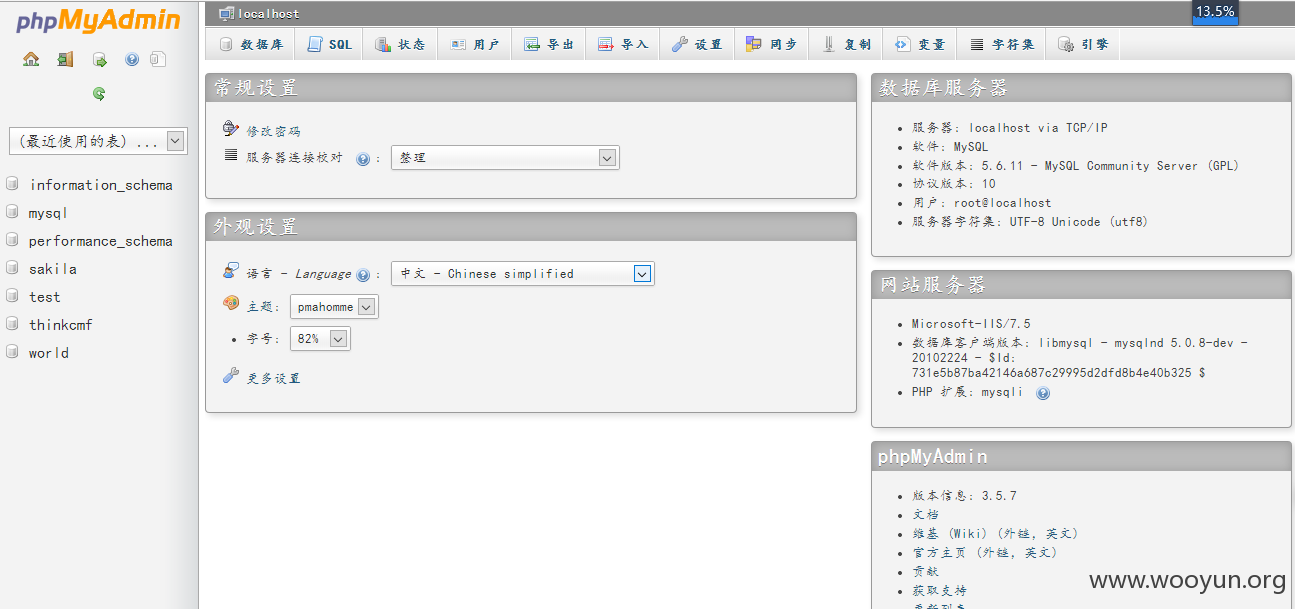This screenshot has height=609, width=1295.
Task: Click the performance_schema database icon
Action: tap(12, 240)
